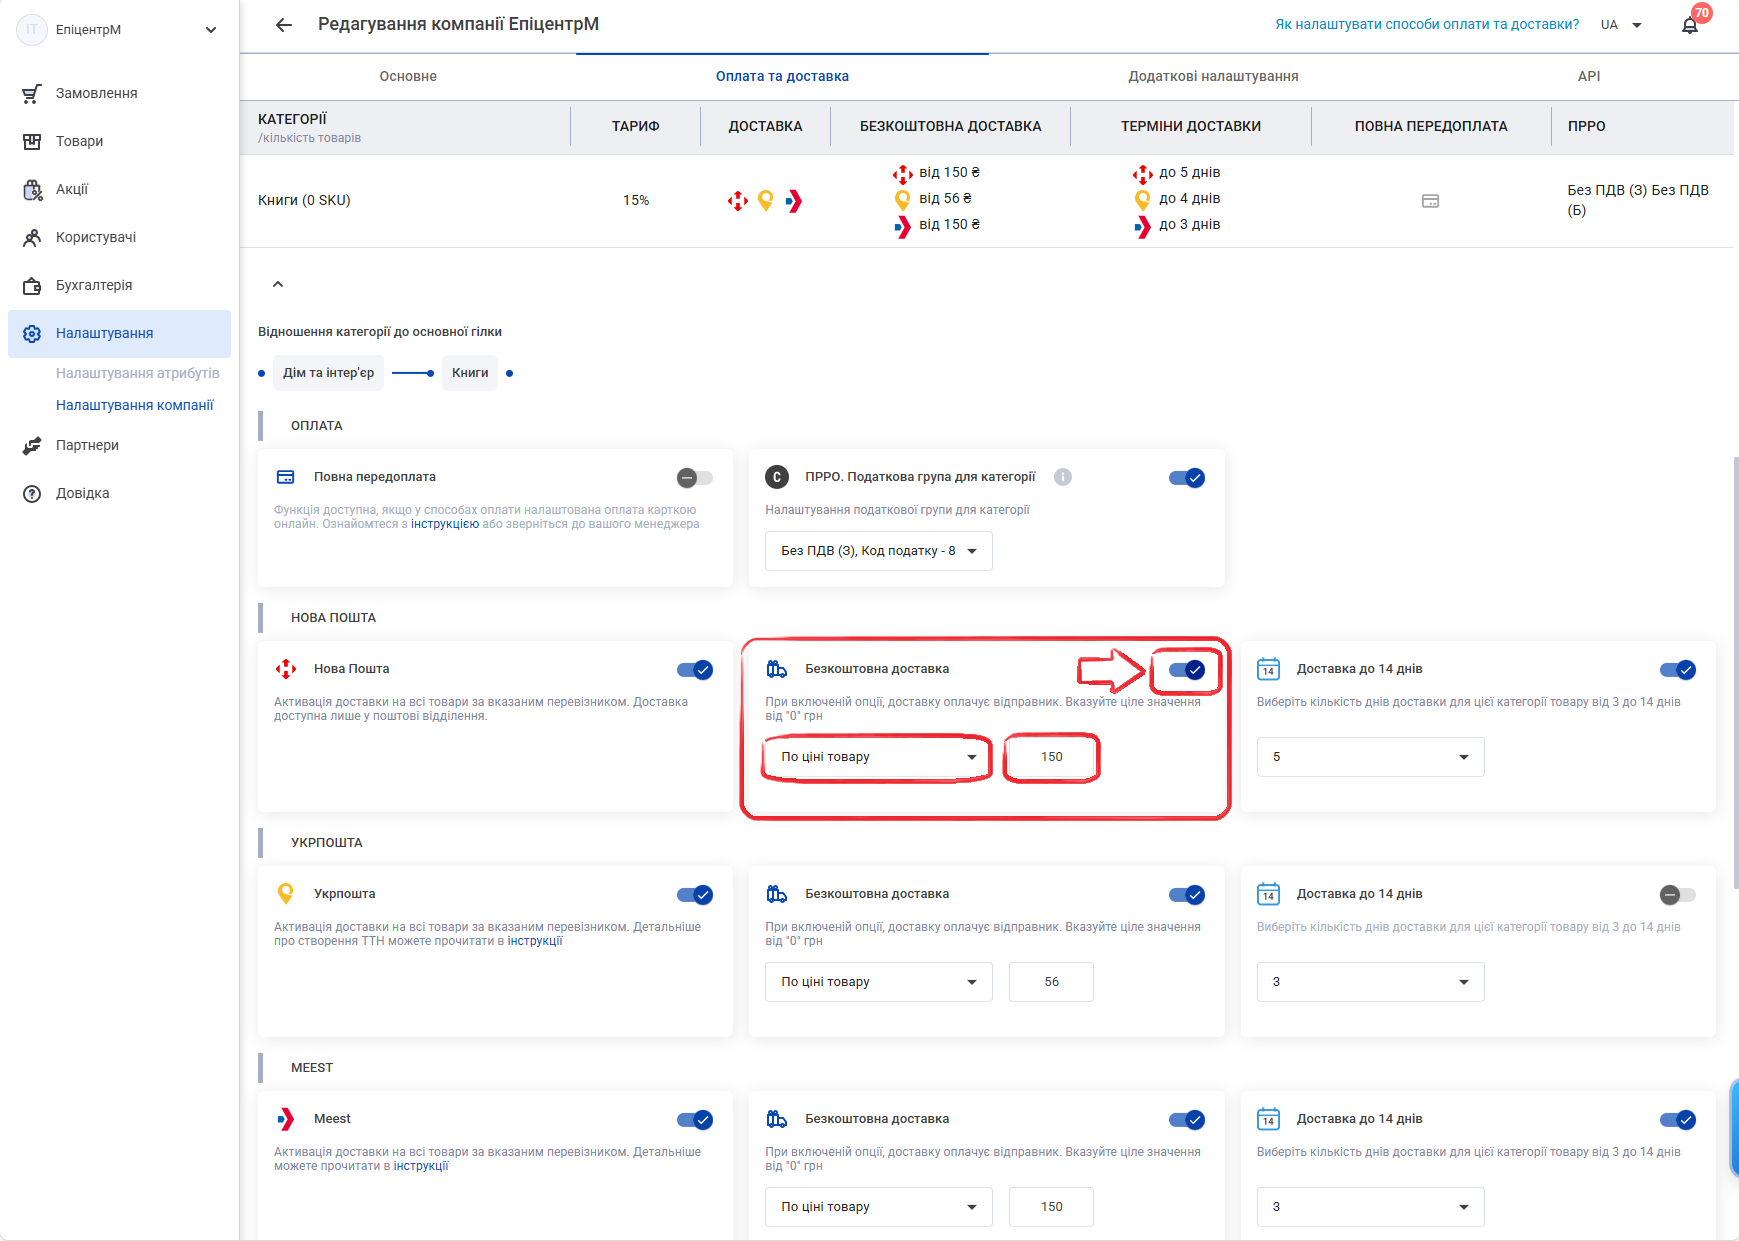Viewport: 1739px width, 1241px height.
Task: Click Meest free delivery amount field 150
Action: tap(1051, 1207)
